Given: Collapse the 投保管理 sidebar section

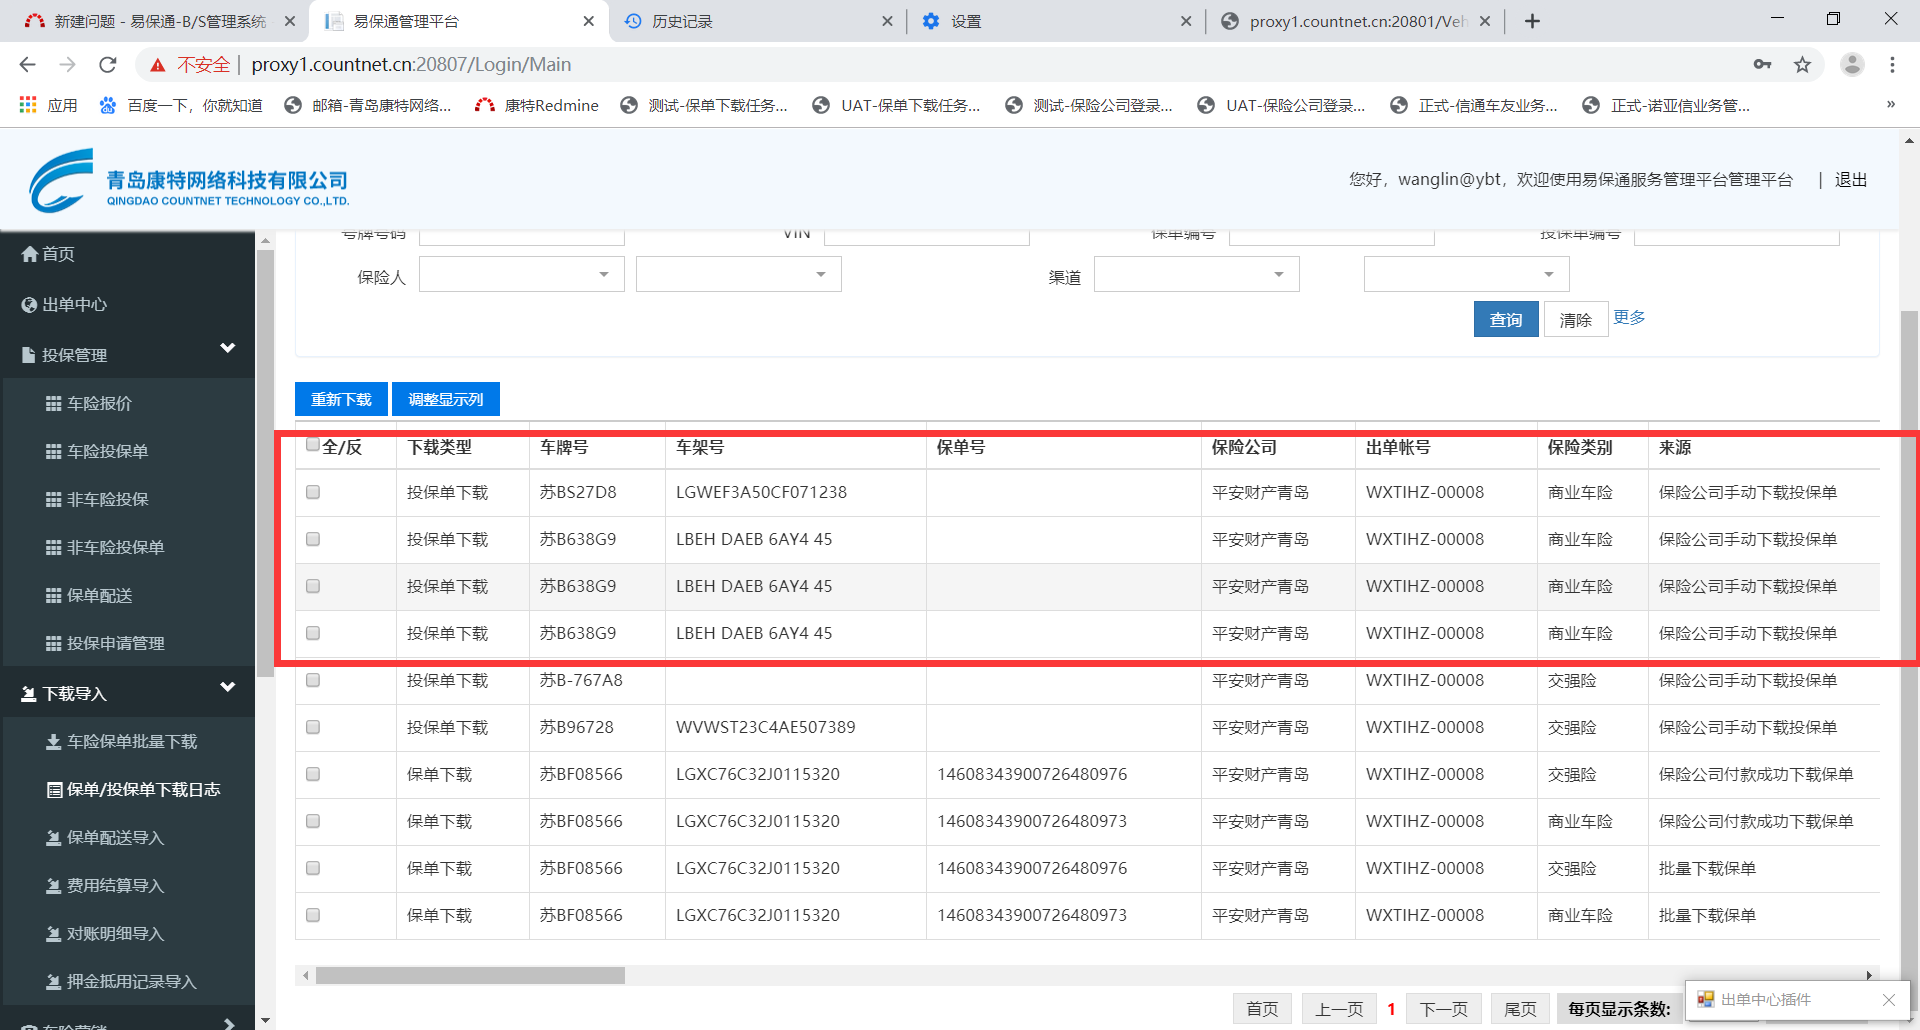Looking at the screenshot, I should coord(227,349).
